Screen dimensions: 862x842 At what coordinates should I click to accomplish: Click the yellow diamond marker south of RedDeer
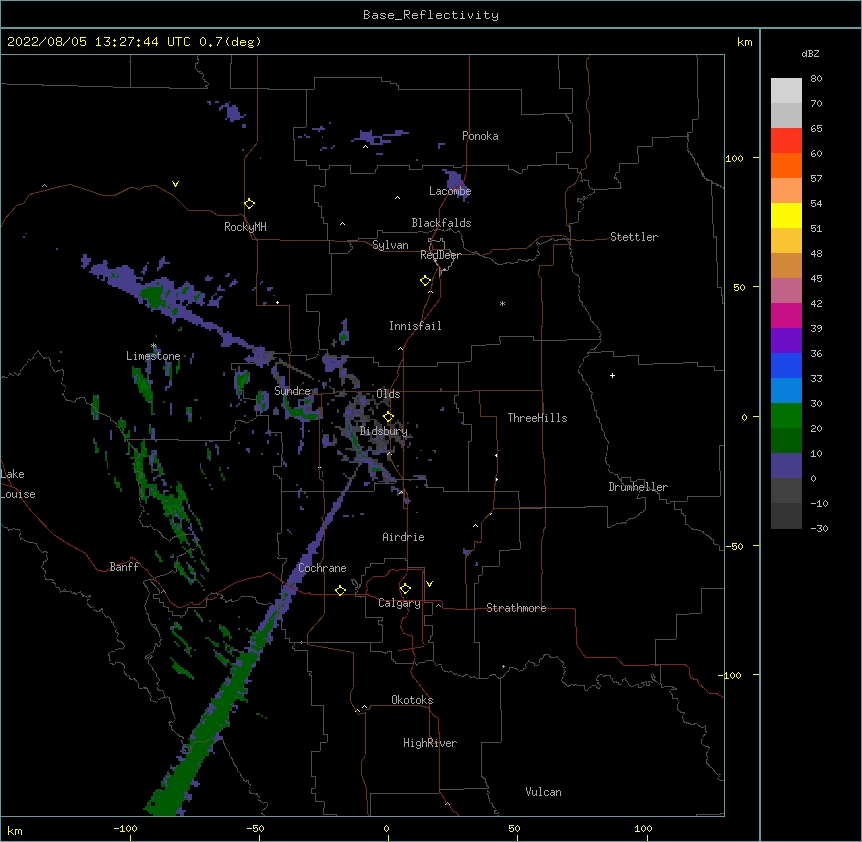click(425, 281)
